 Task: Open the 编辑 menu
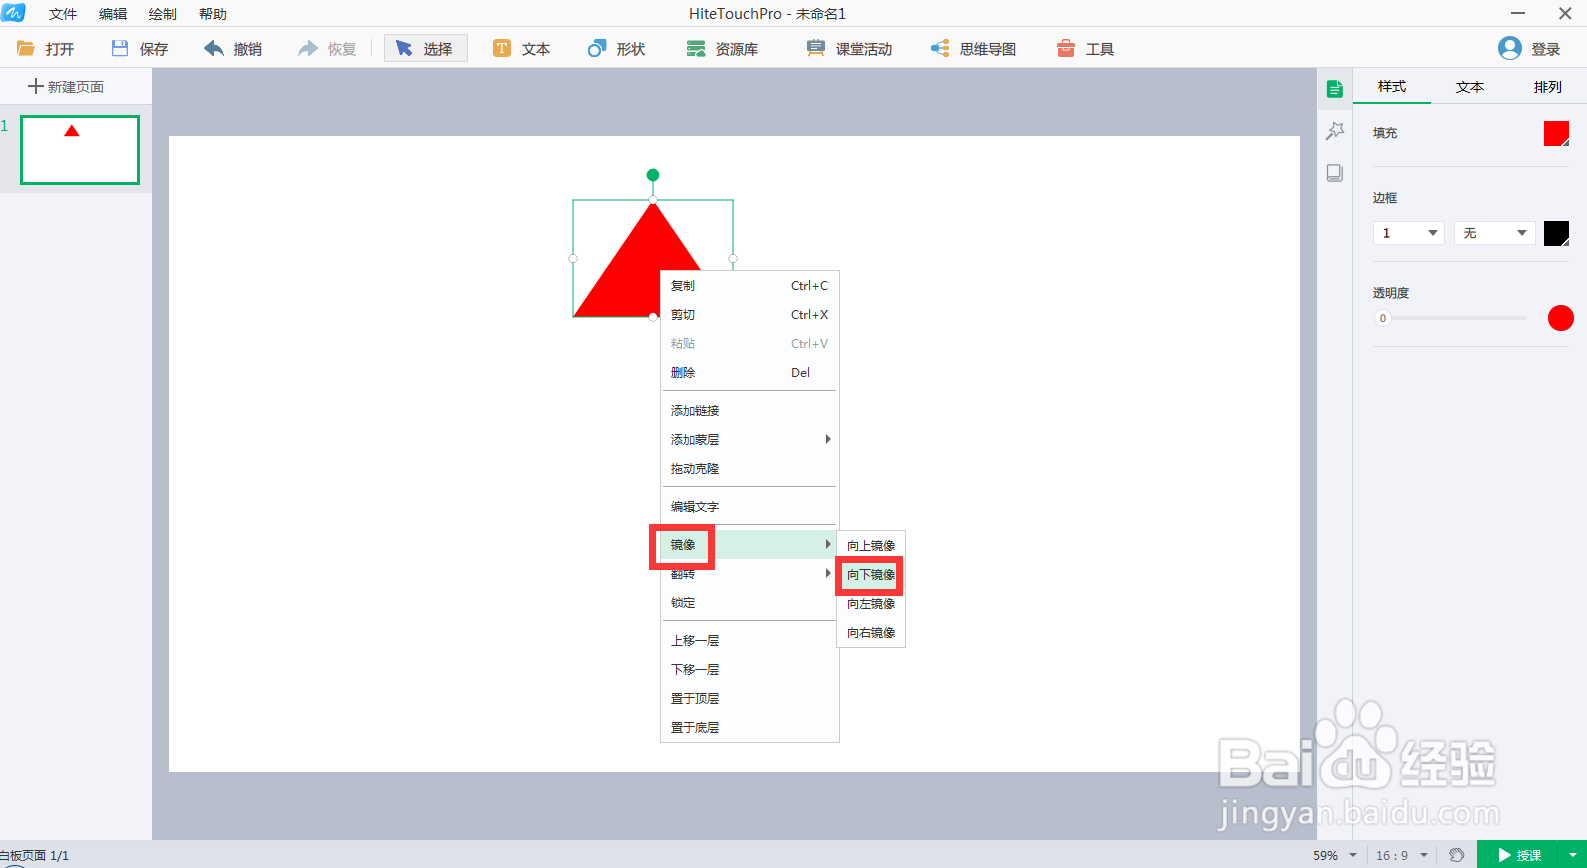(113, 14)
